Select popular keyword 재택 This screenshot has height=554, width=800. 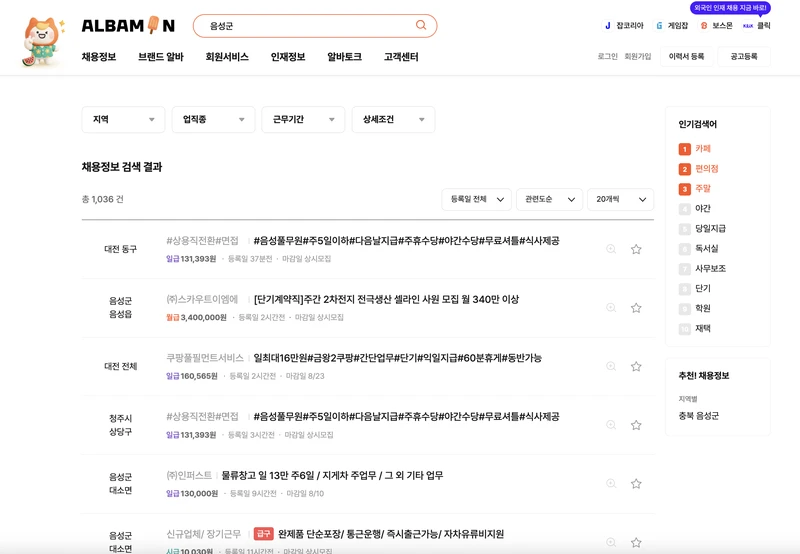pyautogui.click(x=703, y=329)
